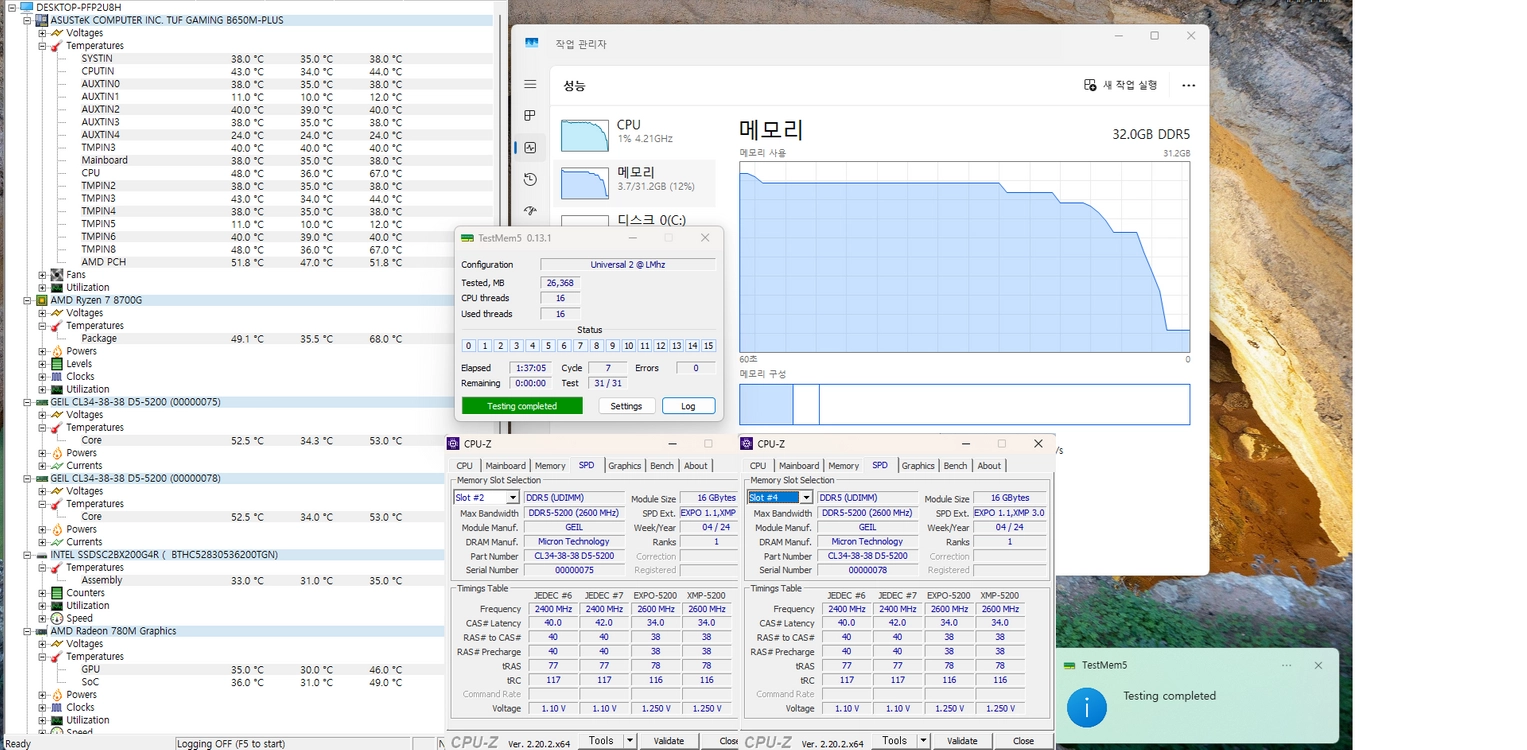Click INTEL SSDSC2BX200G4R drive icon

(42, 554)
